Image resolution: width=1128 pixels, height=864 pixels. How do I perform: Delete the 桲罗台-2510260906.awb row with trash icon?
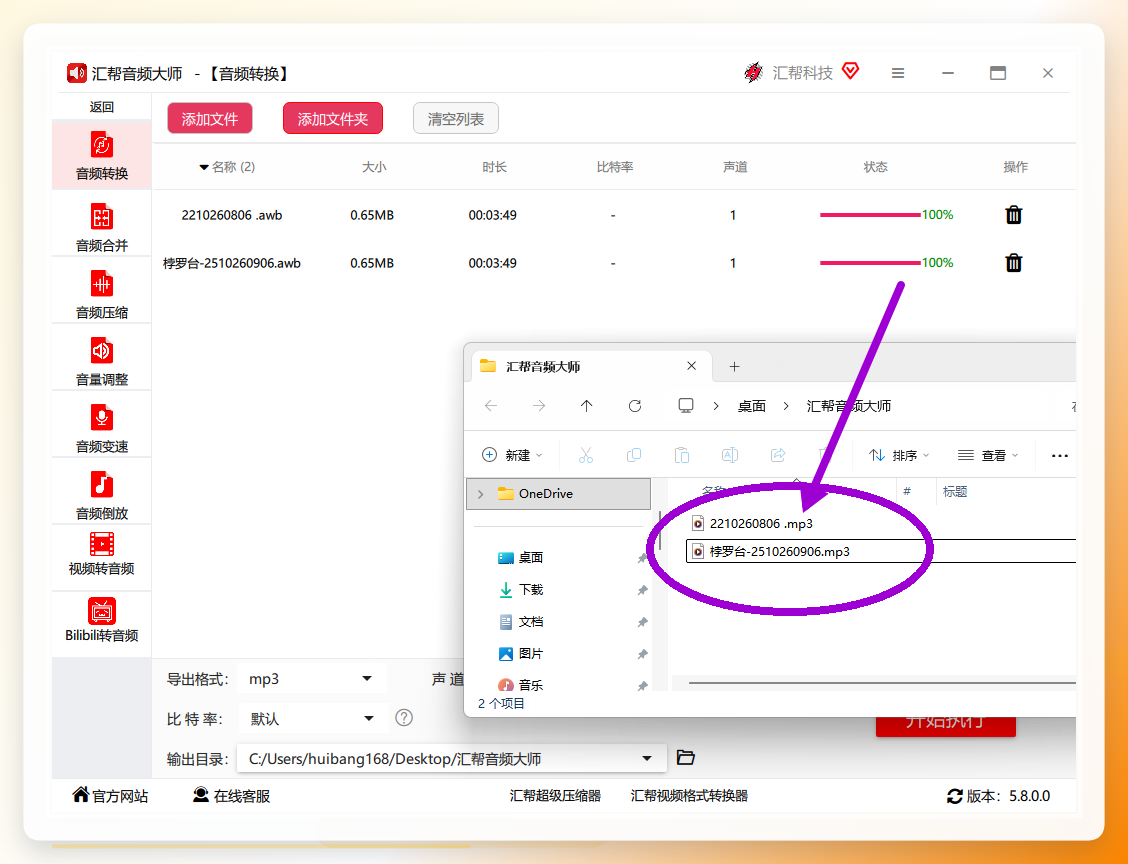[1014, 263]
